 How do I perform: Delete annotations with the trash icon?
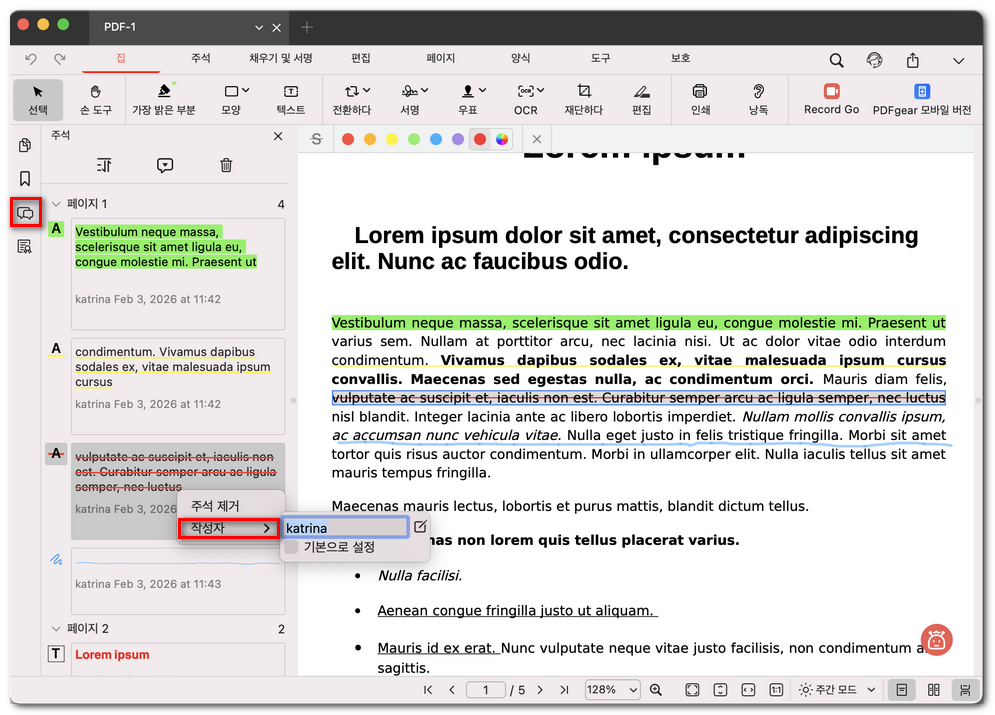pos(226,166)
